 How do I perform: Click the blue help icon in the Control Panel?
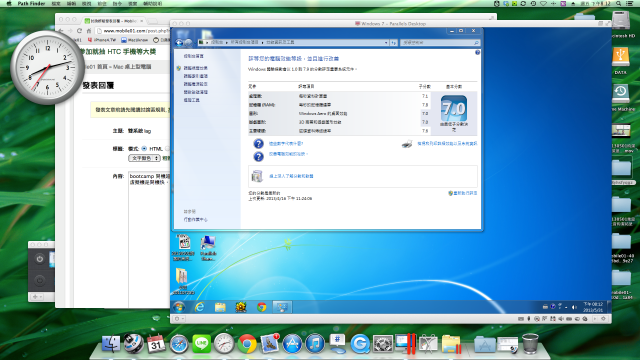(x=477, y=53)
